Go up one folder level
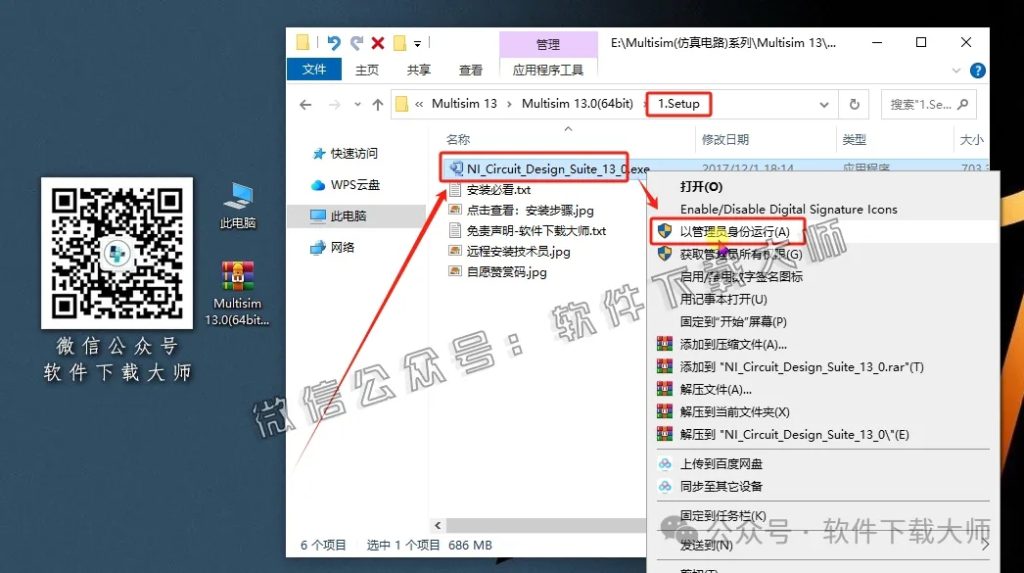The image size is (1024, 573). 377,105
